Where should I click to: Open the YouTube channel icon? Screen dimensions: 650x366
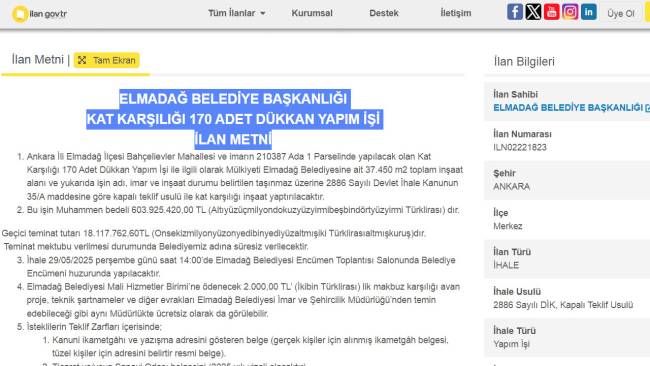[x=551, y=12]
